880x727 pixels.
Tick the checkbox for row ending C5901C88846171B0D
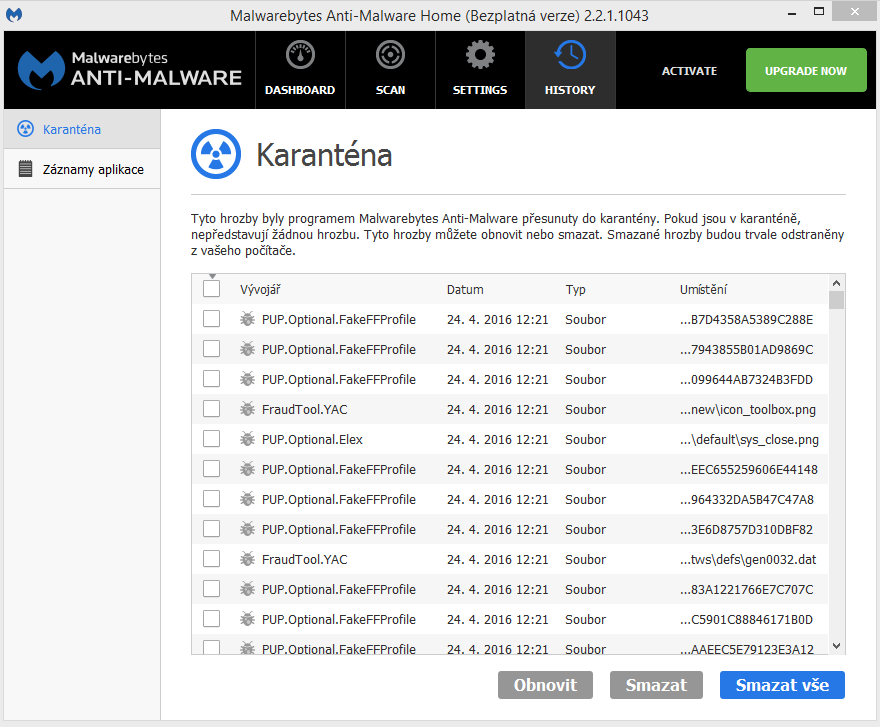click(x=212, y=619)
